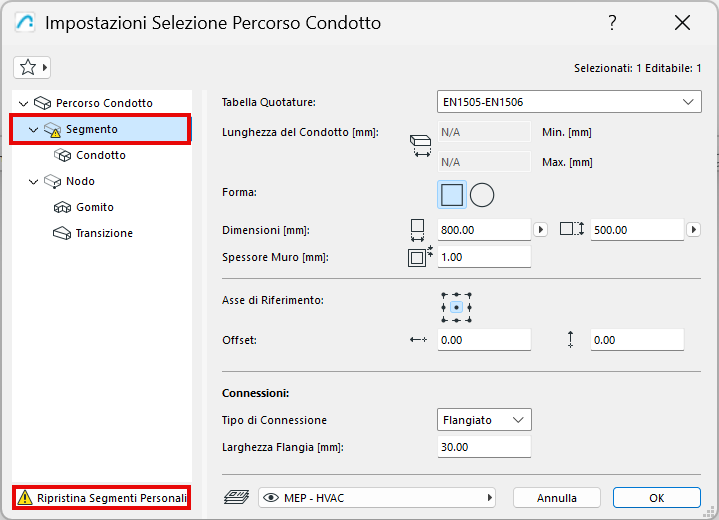
Task: Collapse the Nodo tree branch
Action: coord(34,181)
